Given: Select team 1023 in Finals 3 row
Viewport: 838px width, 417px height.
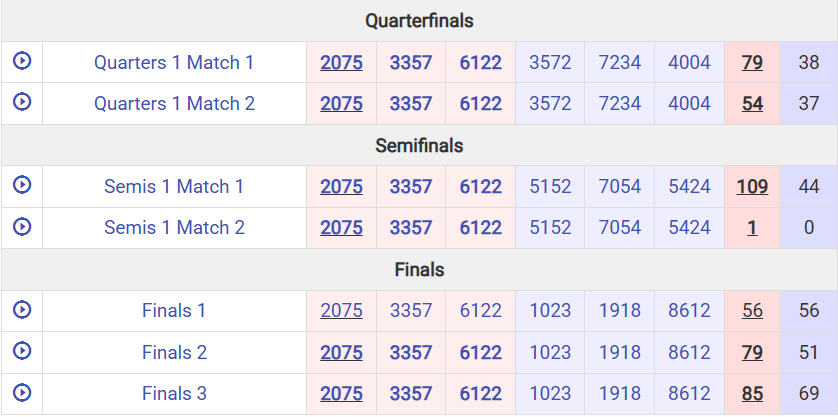Looking at the screenshot, I should click(x=550, y=394).
